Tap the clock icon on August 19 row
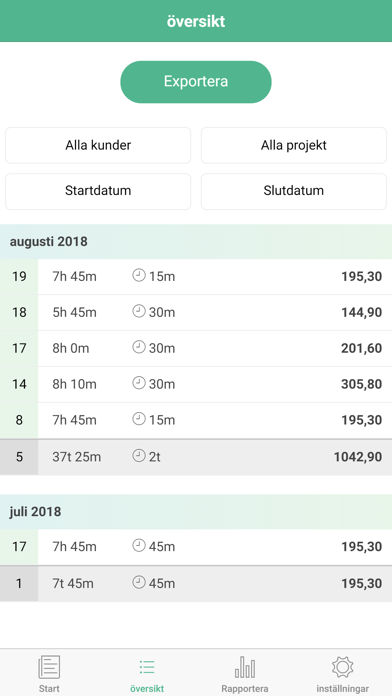The height and width of the screenshot is (696, 392). point(139,276)
